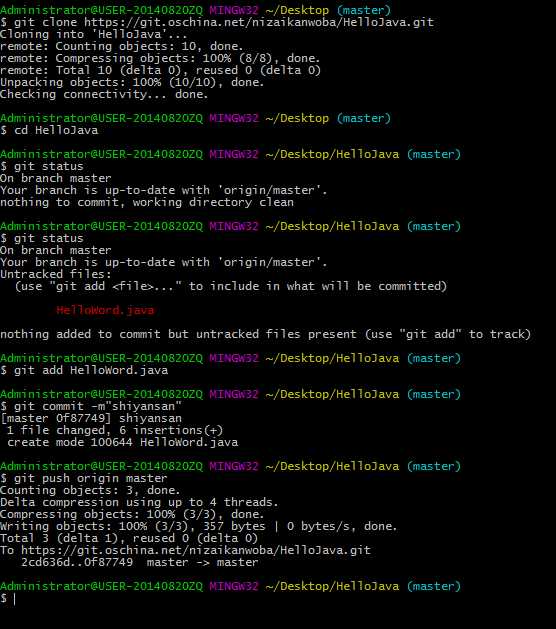
Task: Click the red untracked HelloWord.java filename
Action: point(105,310)
